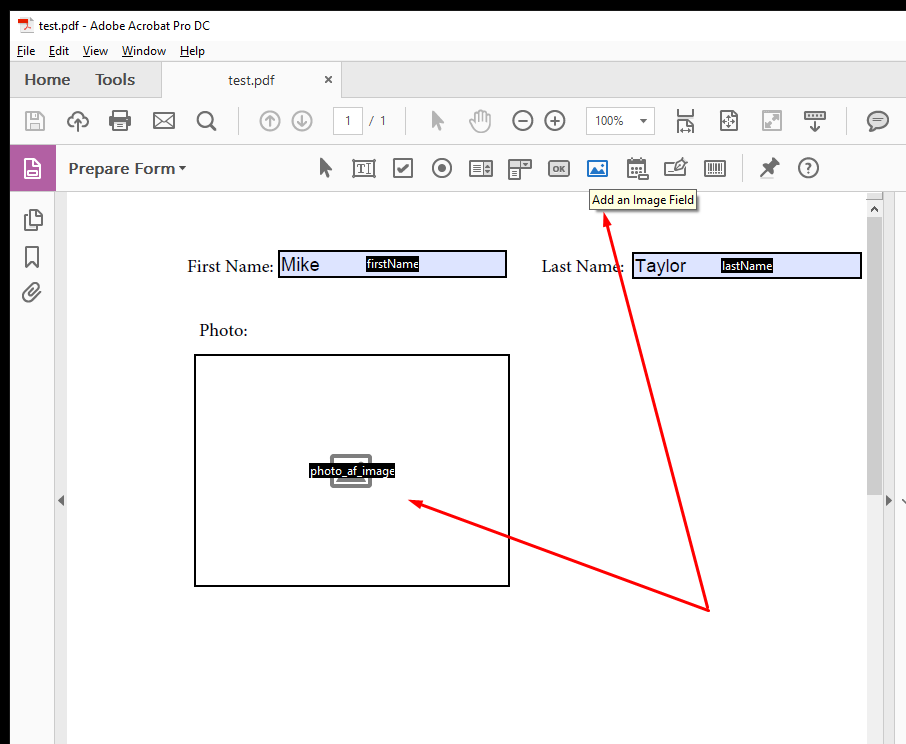906x744 pixels.
Task: Open the View menu
Action: 95,51
